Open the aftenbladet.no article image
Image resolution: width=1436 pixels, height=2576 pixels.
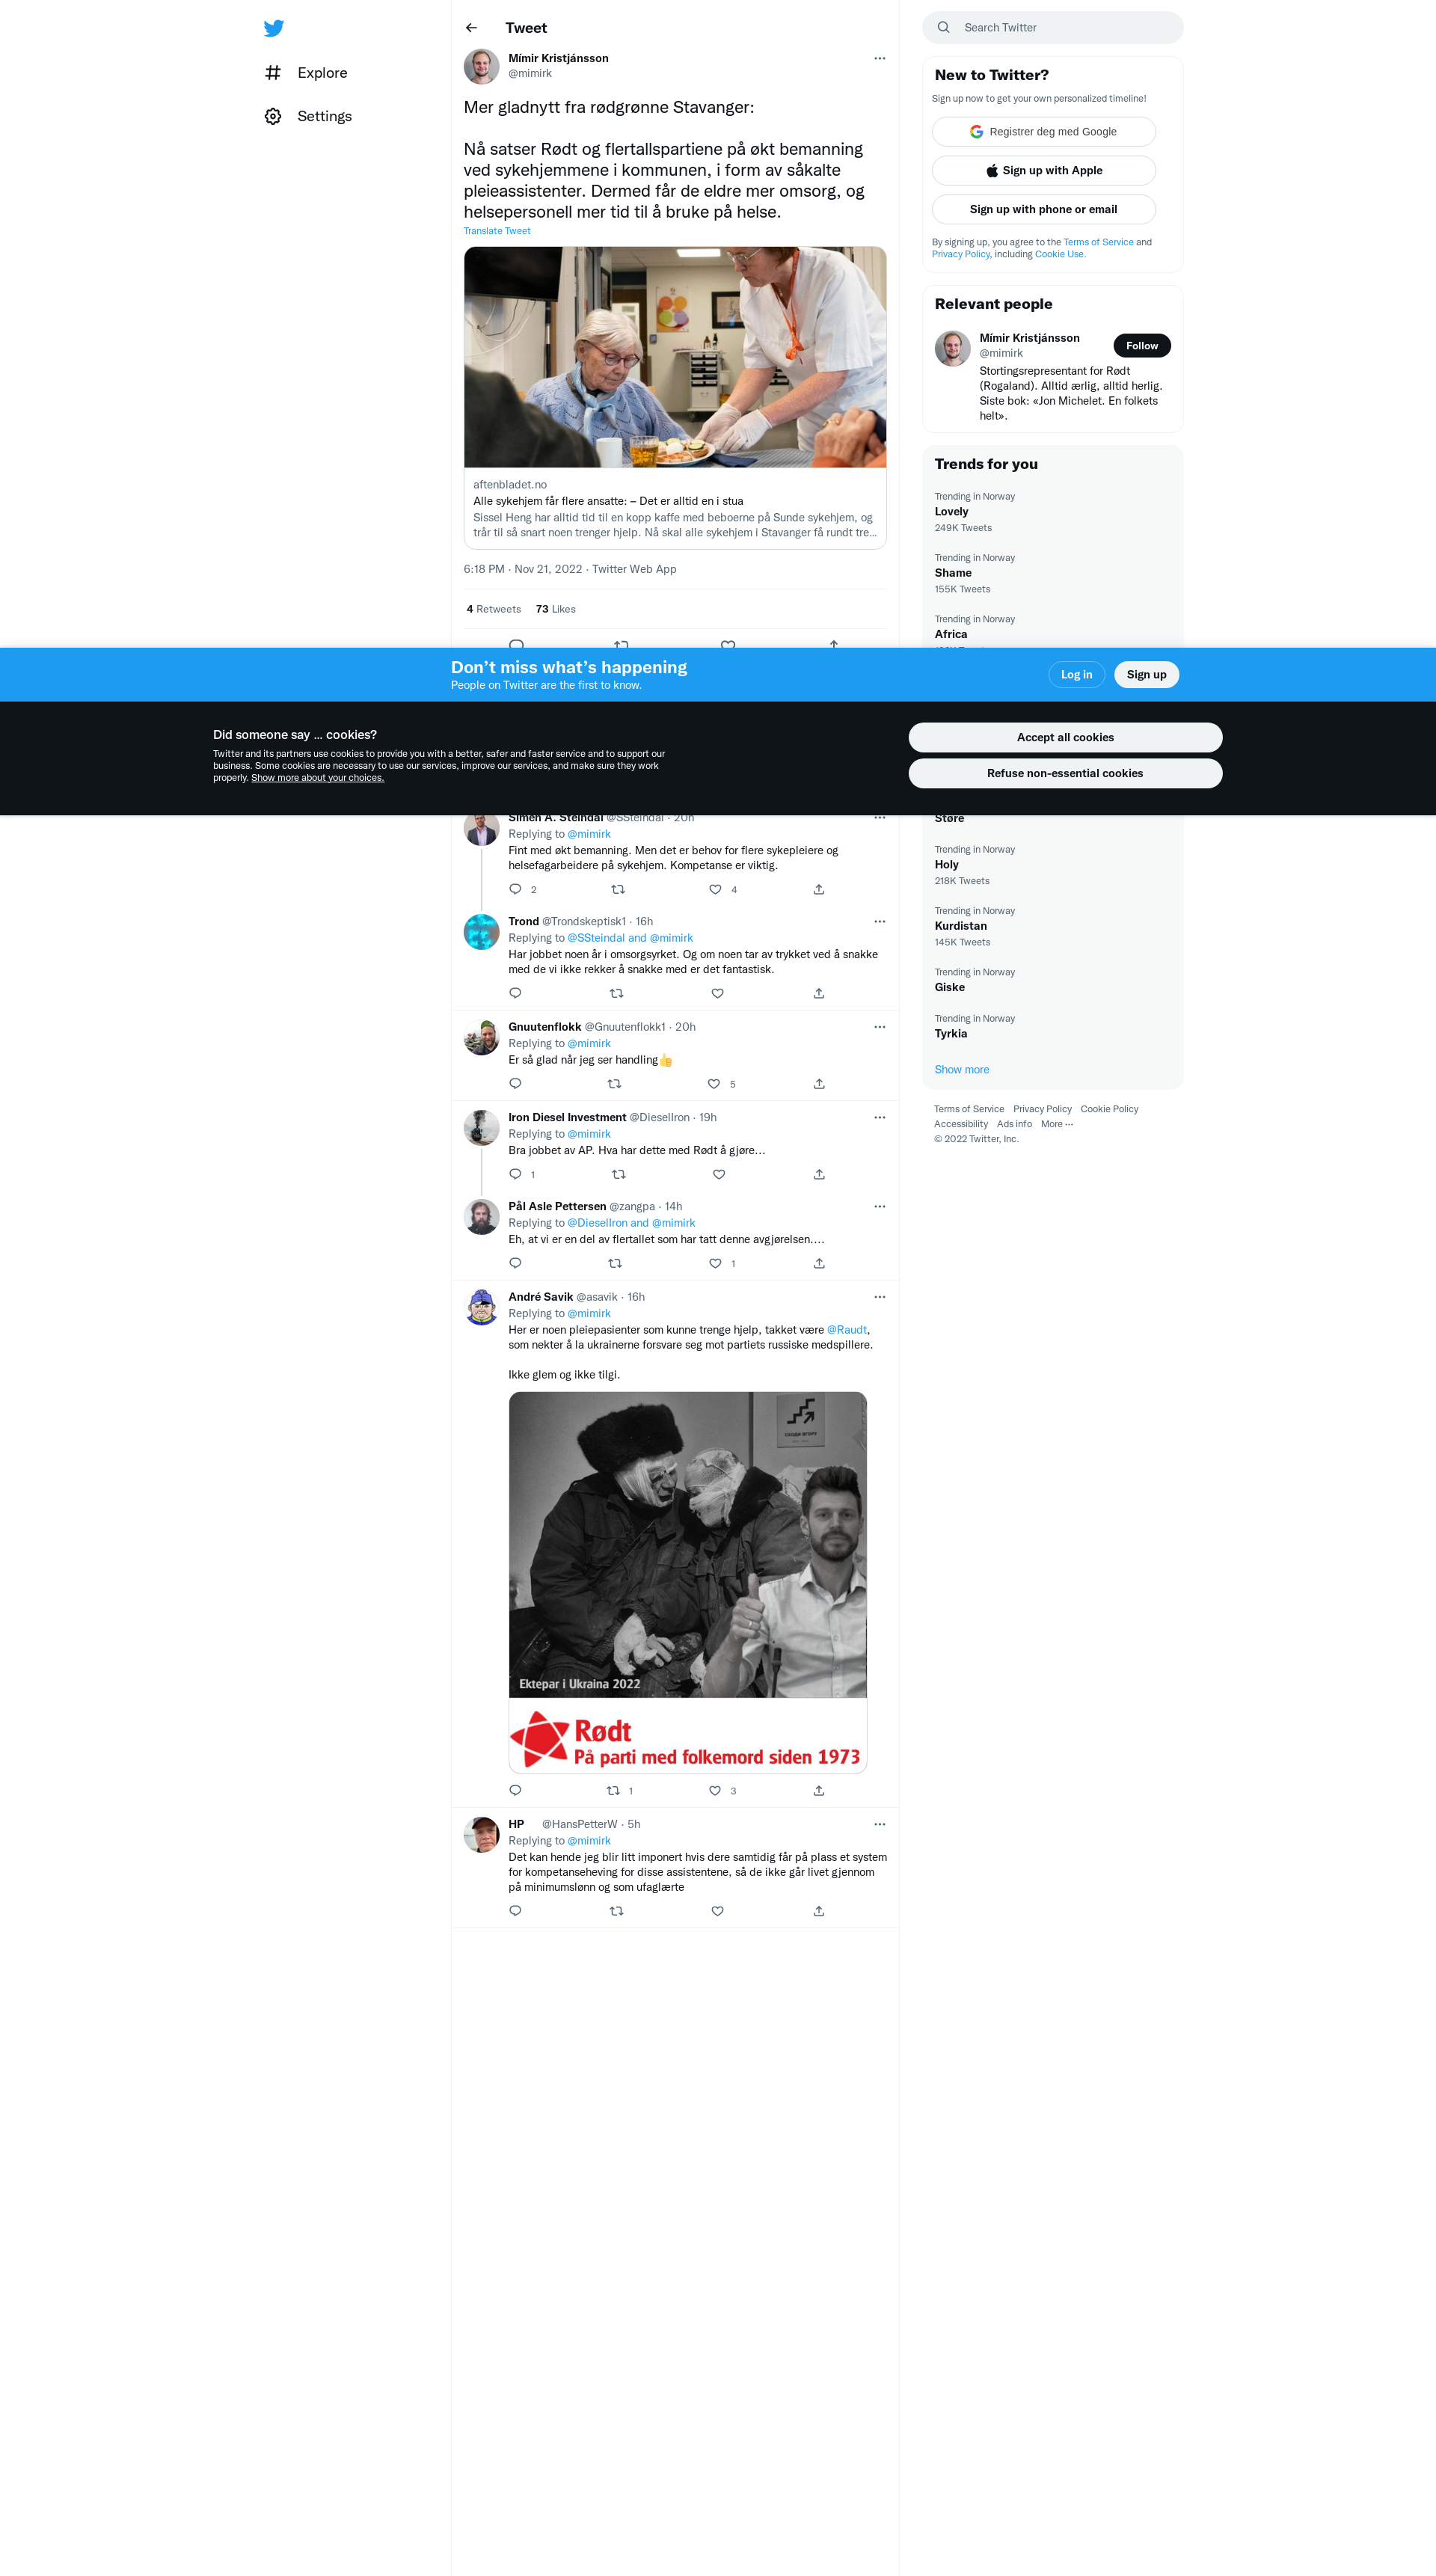coord(675,357)
